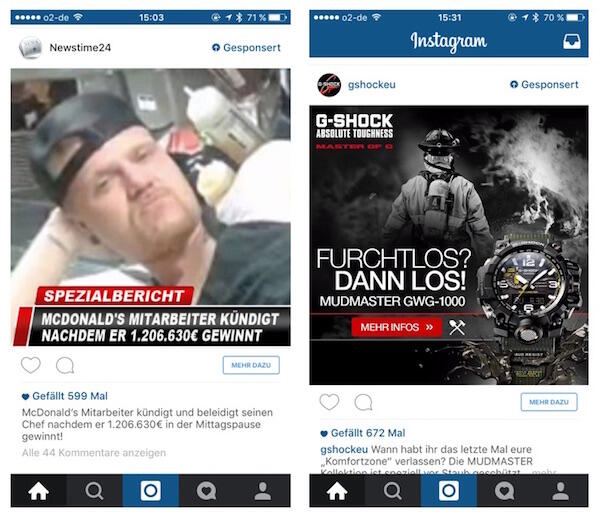Open the gshockeu profile avatar
Viewport: 600px width, 518px height.
coord(329,85)
